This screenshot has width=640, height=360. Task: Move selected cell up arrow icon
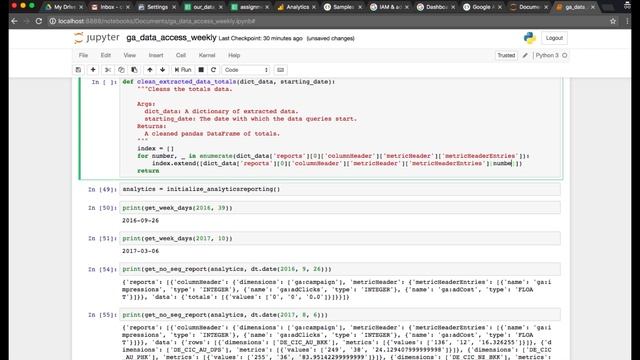click(x=150, y=70)
